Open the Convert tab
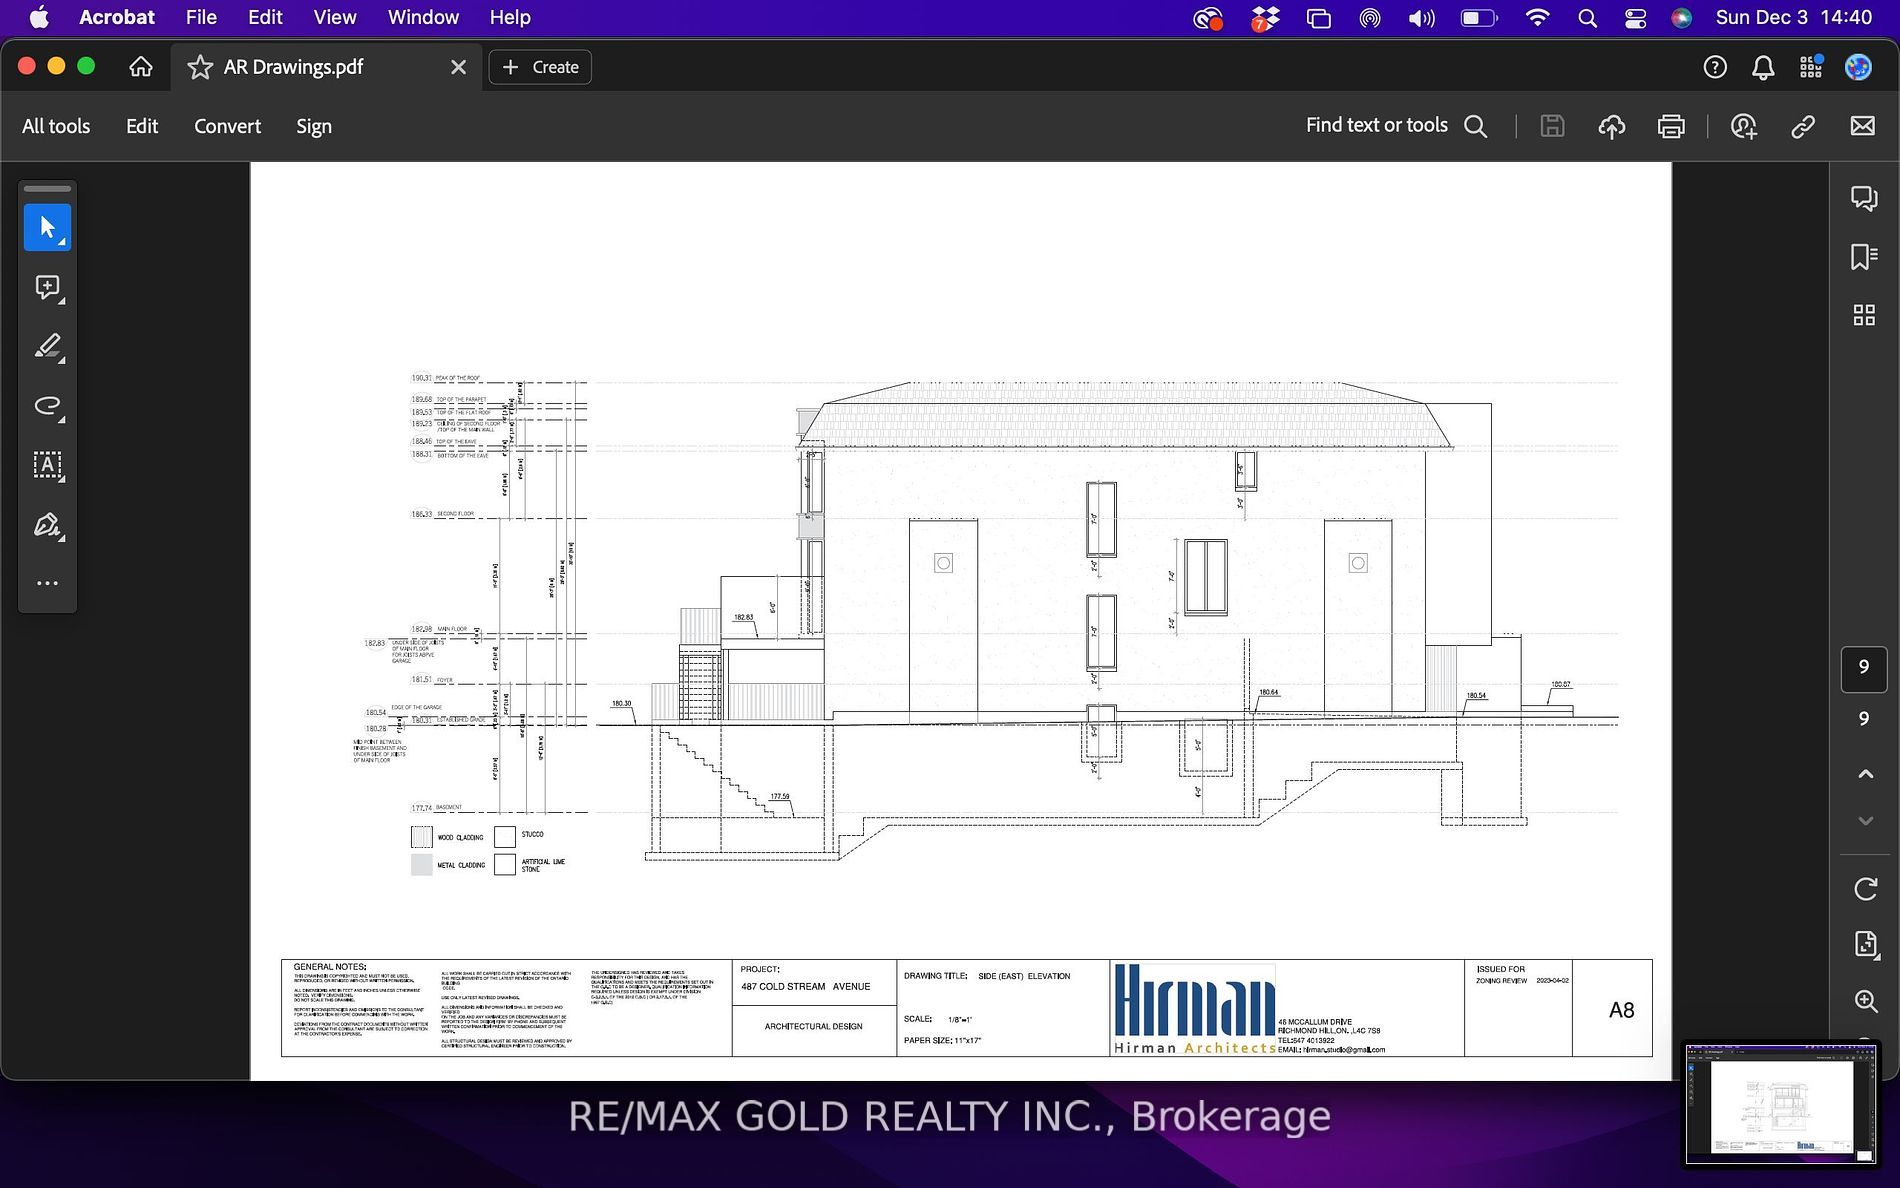Screen dimensions: 1900x1188 pyautogui.click(x=227, y=126)
